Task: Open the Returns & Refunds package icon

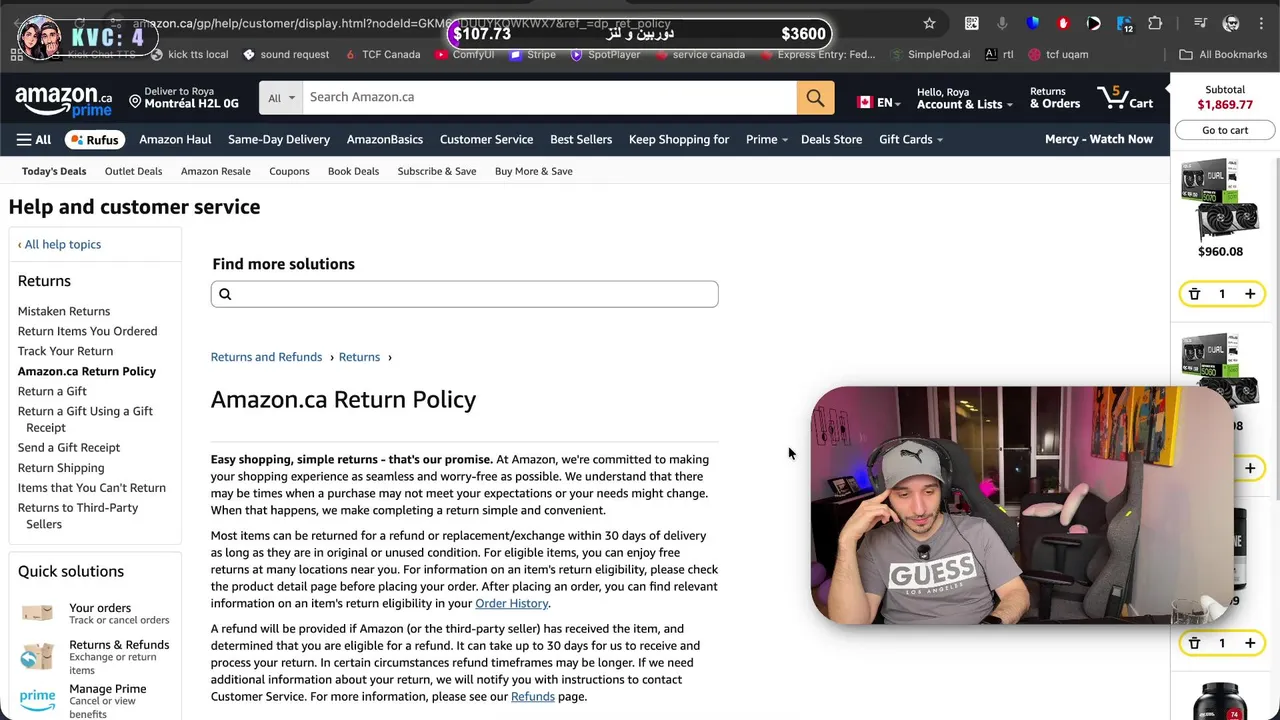Action: (38, 656)
